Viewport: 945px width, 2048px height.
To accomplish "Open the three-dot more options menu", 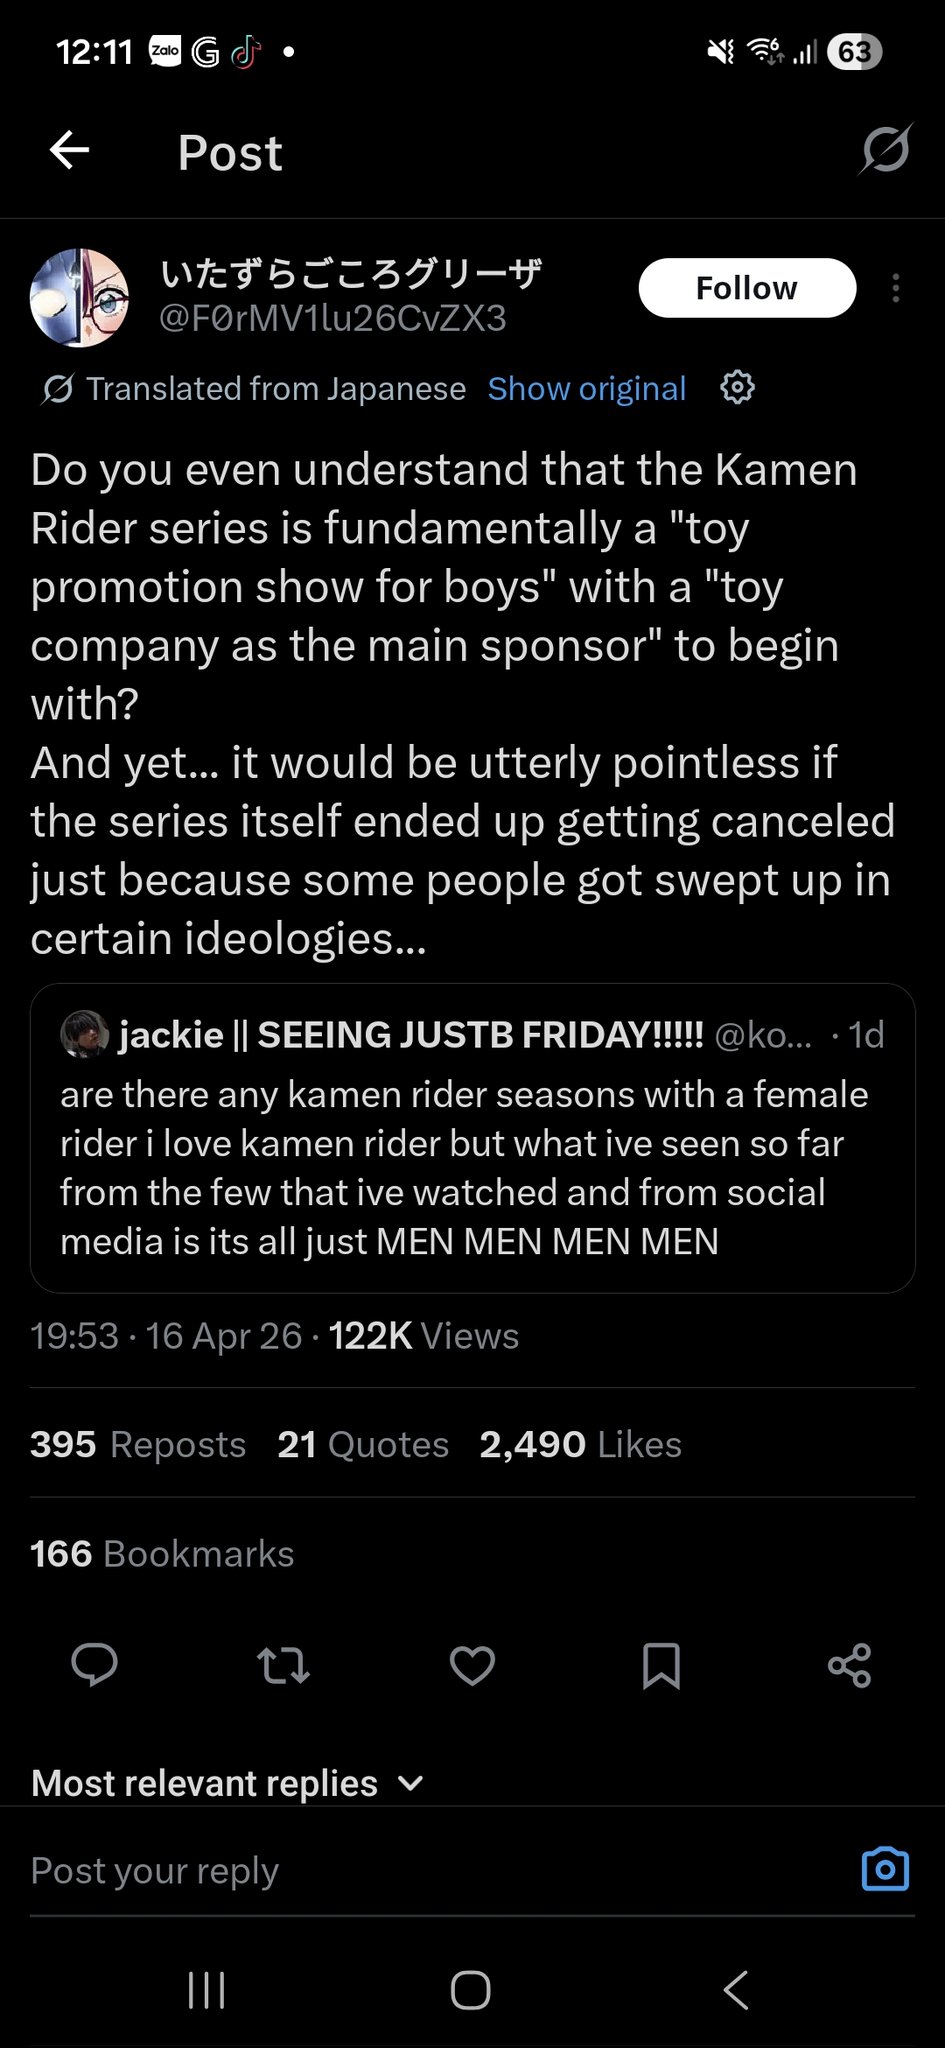I will click(895, 288).
